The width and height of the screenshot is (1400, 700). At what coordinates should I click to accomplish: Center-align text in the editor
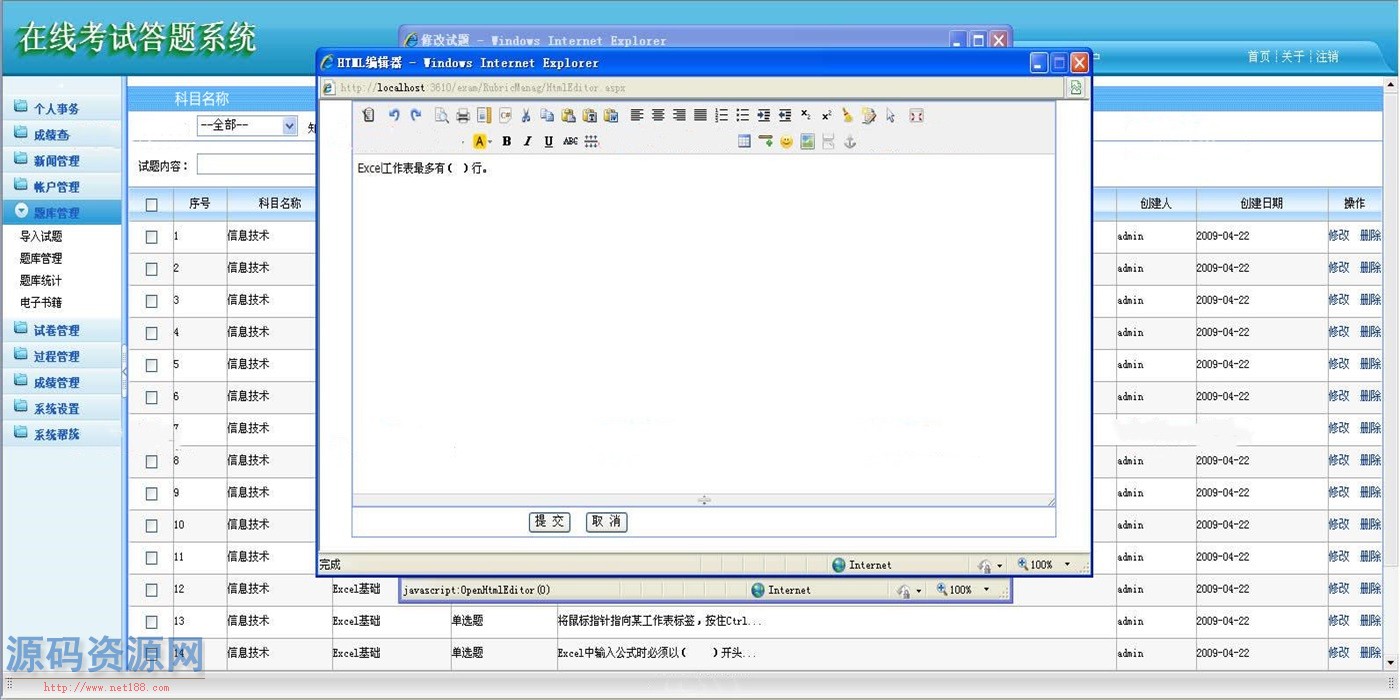[658, 116]
